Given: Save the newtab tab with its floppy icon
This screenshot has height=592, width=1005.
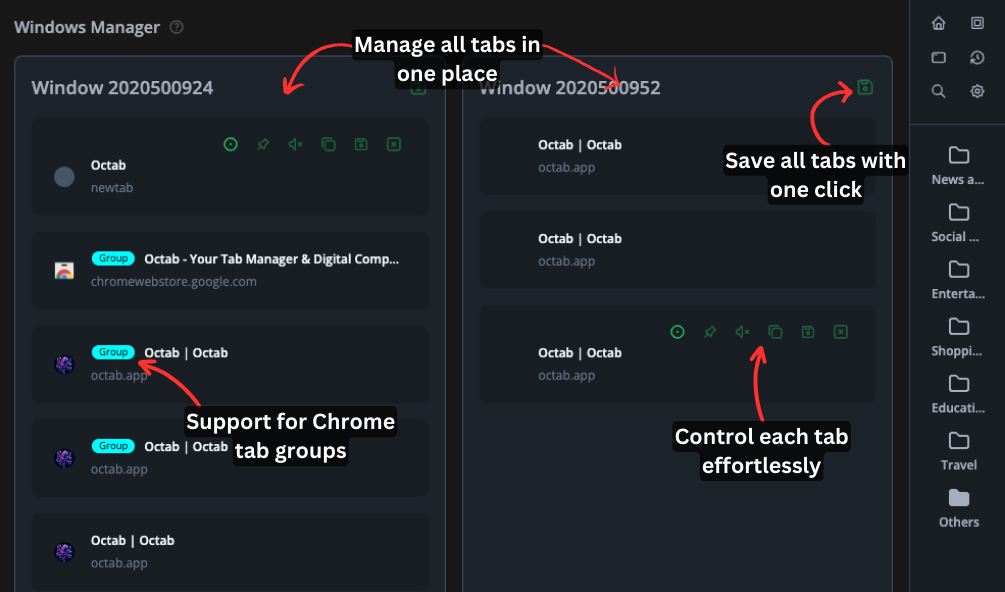Looking at the screenshot, I should click(361, 144).
